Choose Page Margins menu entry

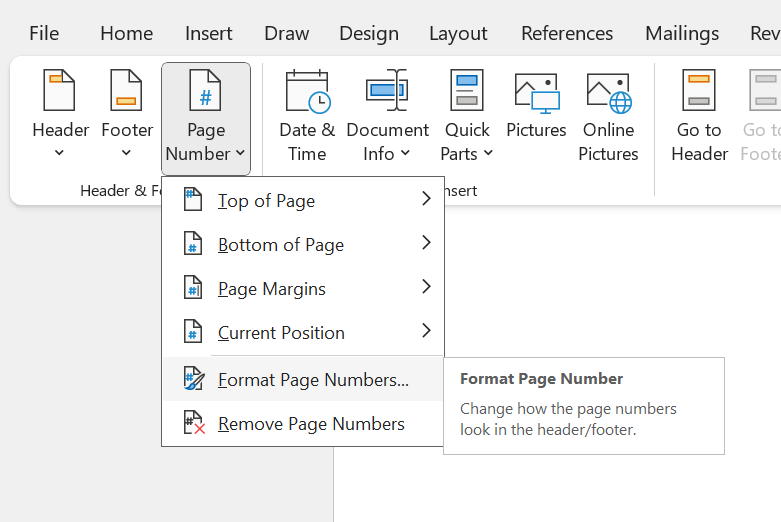[303, 288]
